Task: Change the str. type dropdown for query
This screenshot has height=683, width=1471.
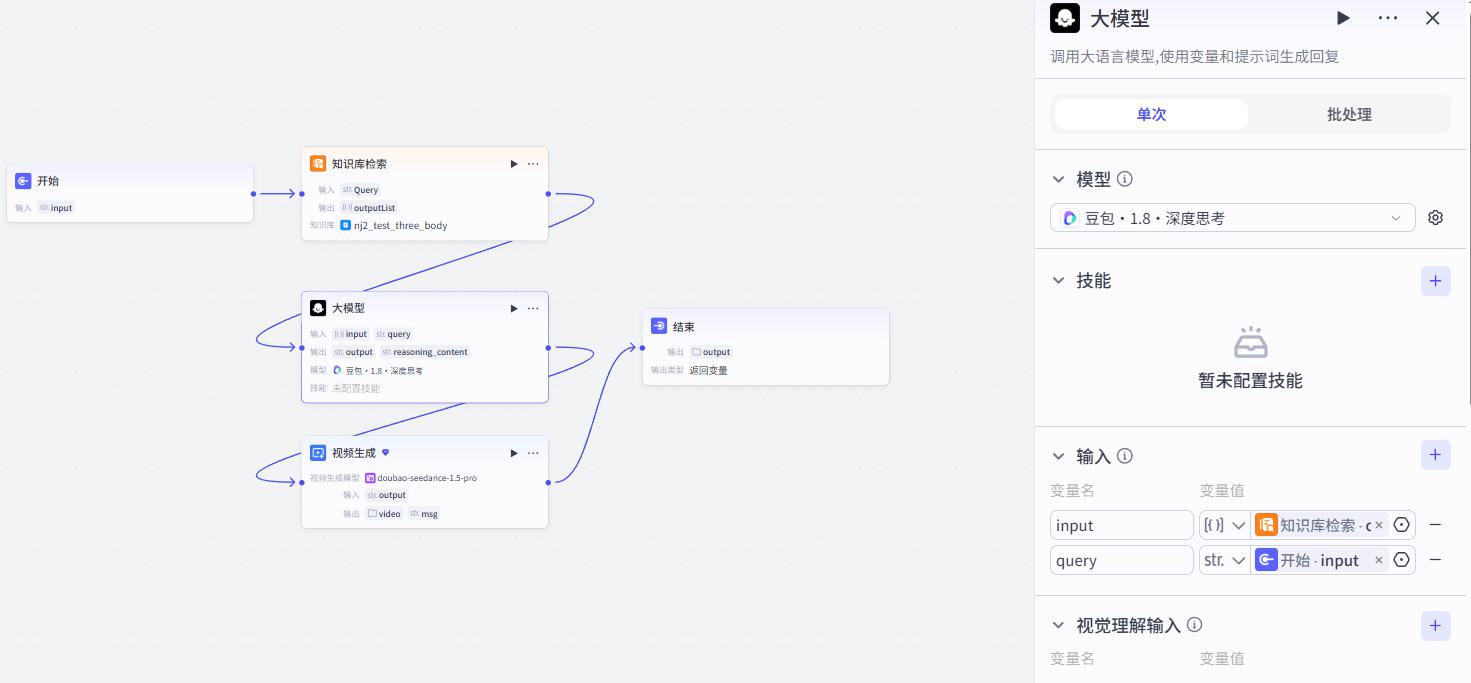Action: tap(1225, 560)
